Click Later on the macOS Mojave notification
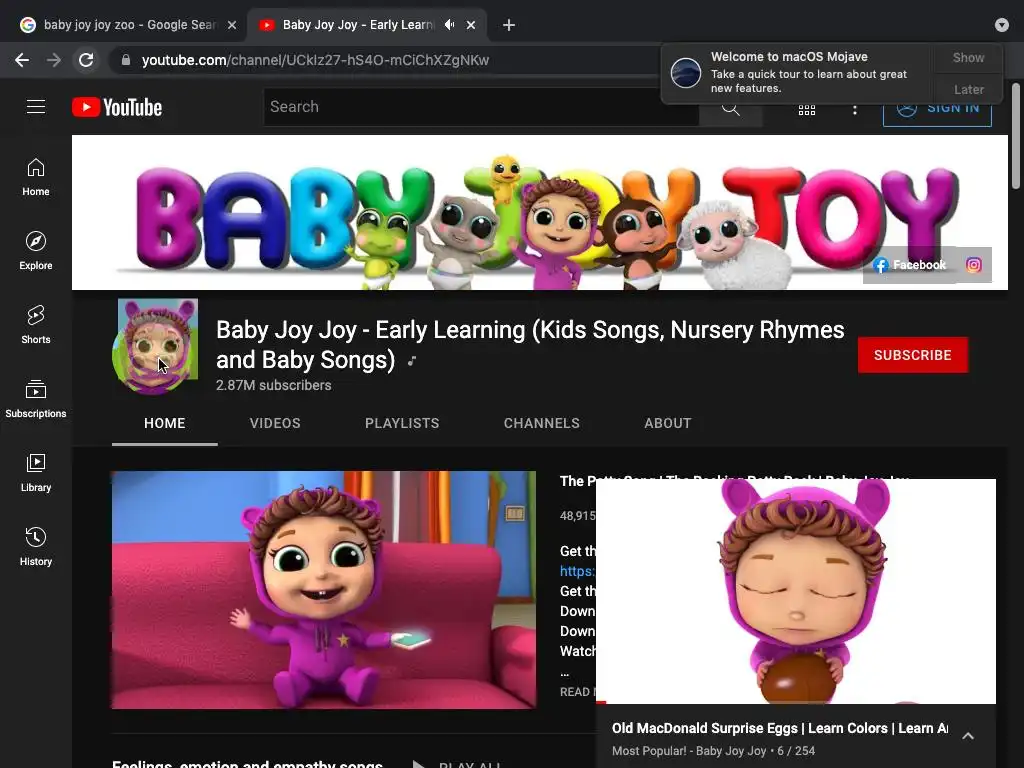1024x768 pixels. [x=968, y=89]
